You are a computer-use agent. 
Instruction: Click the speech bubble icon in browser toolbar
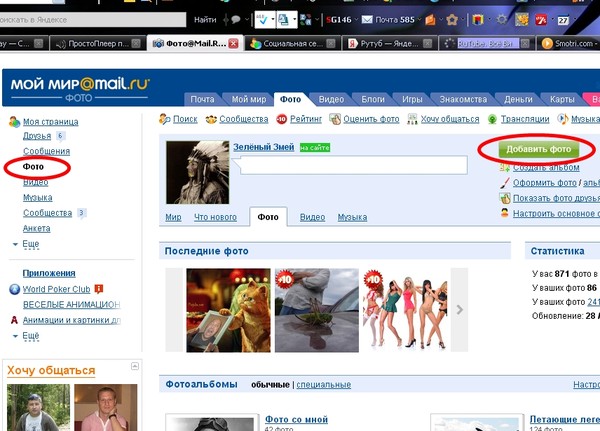coord(236,19)
